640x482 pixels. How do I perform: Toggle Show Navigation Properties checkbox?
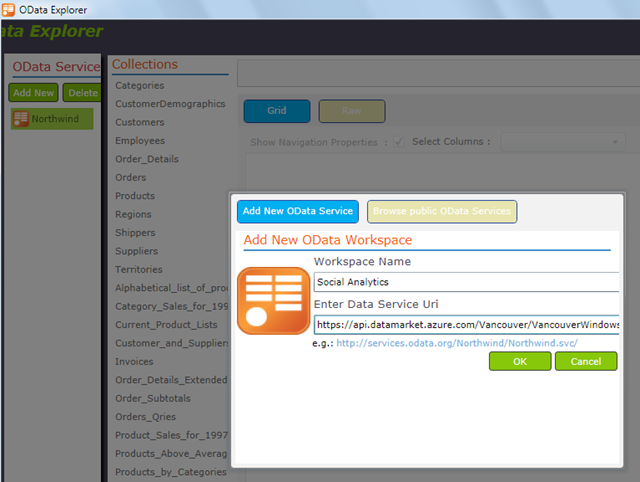399,142
